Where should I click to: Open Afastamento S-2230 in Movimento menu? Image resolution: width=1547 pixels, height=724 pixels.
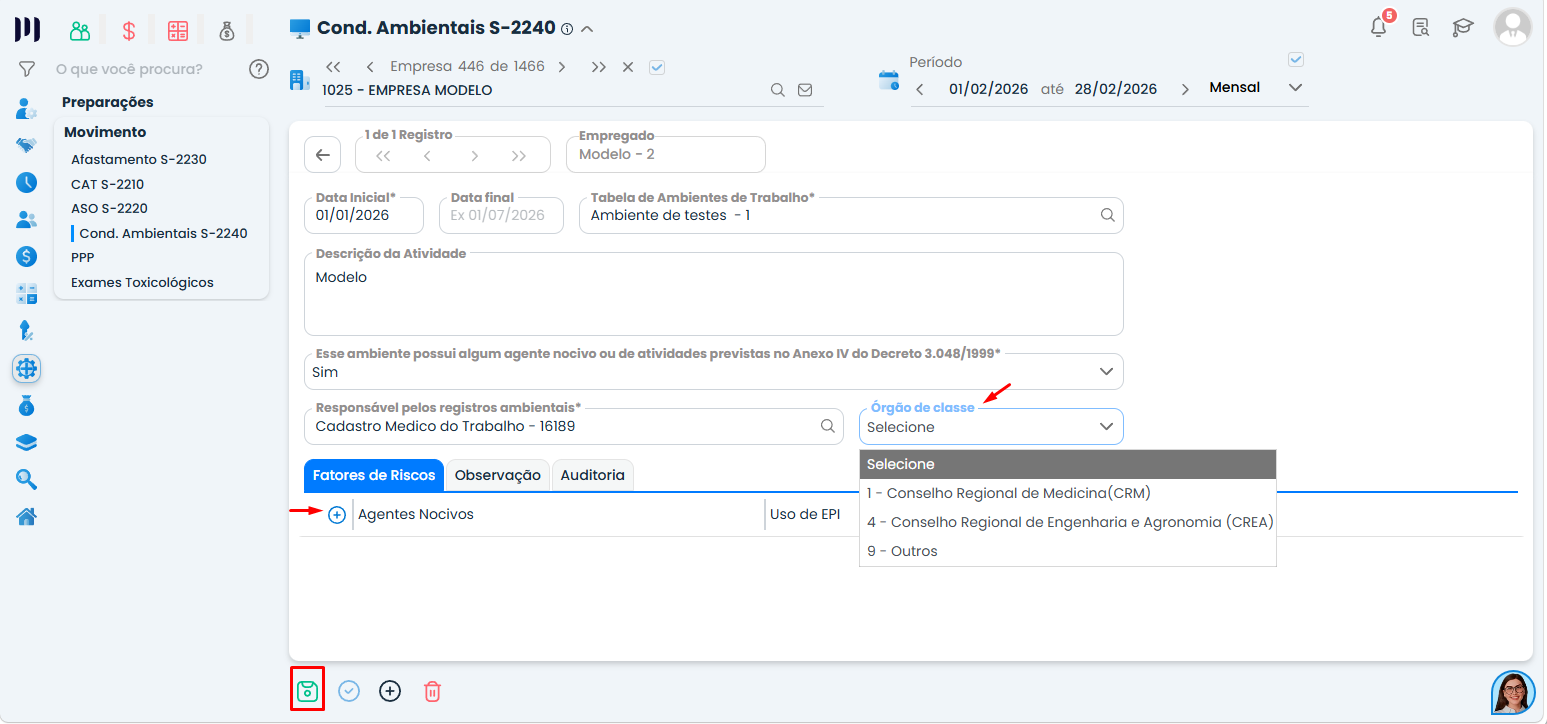pos(139,160)
